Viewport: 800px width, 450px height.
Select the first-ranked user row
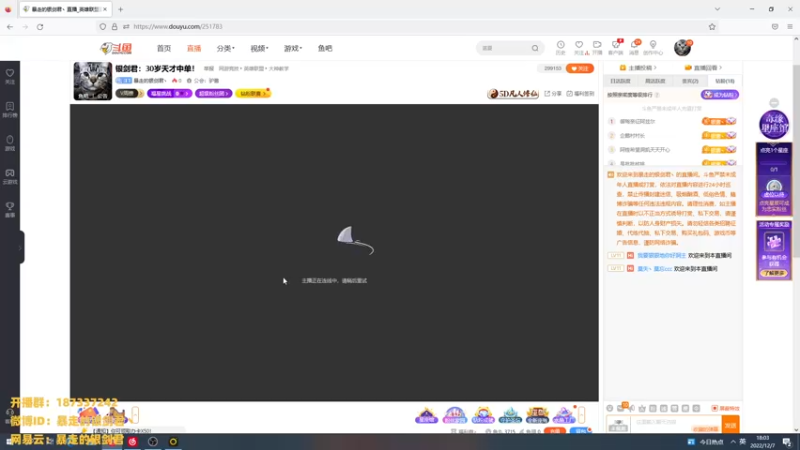point(672,121)
